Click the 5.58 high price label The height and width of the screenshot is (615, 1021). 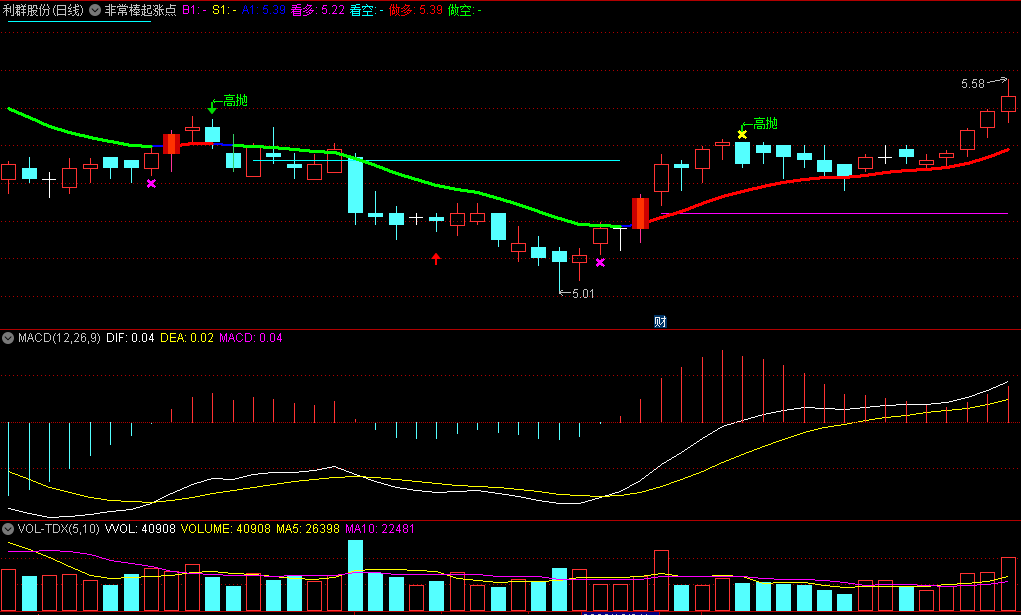point(973,83)
